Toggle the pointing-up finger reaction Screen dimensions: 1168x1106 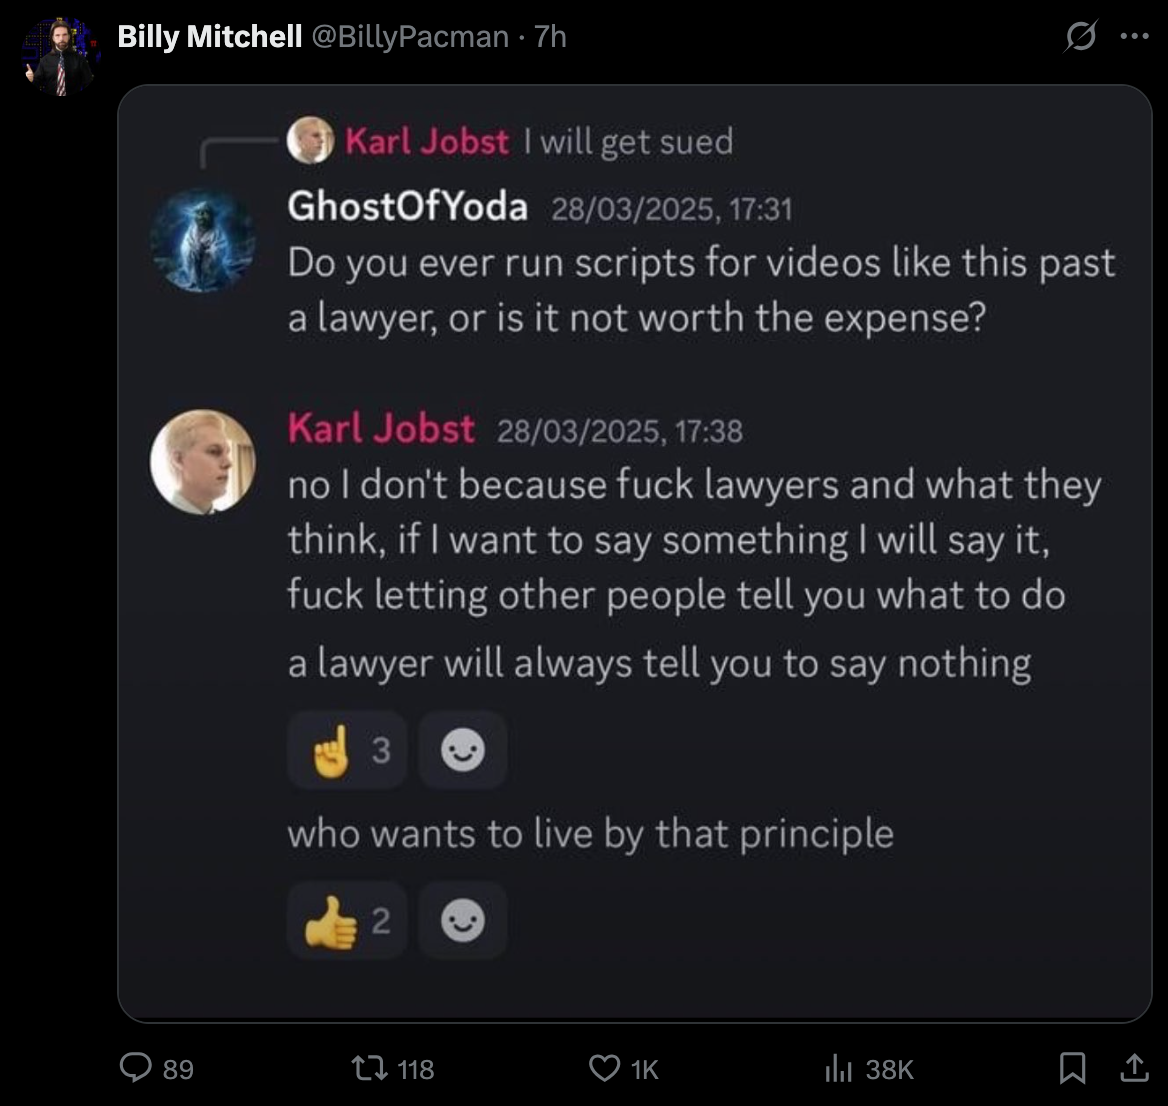click(x=347, y=750)
